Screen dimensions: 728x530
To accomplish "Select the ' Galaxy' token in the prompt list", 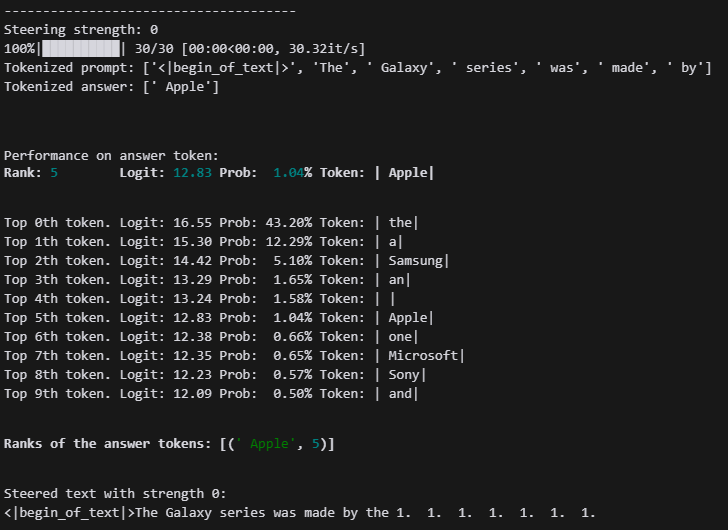I will point(403,68).
